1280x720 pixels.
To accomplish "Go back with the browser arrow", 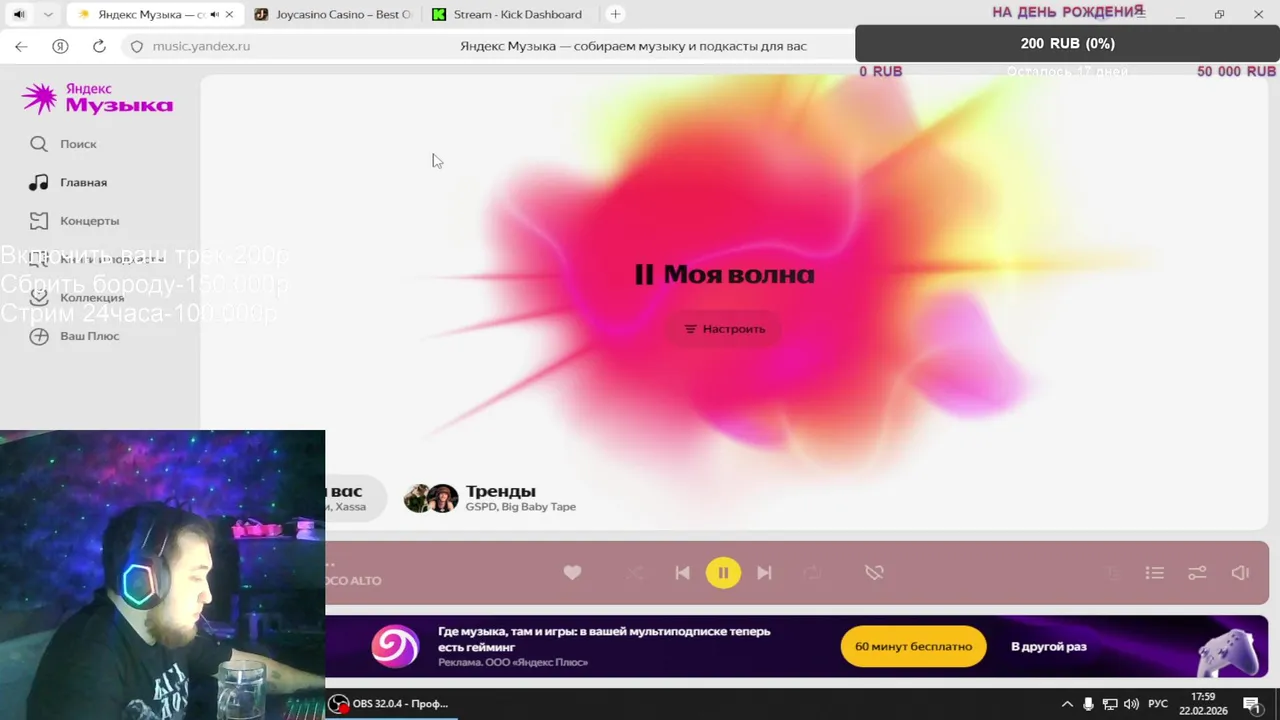I will 21,46.
